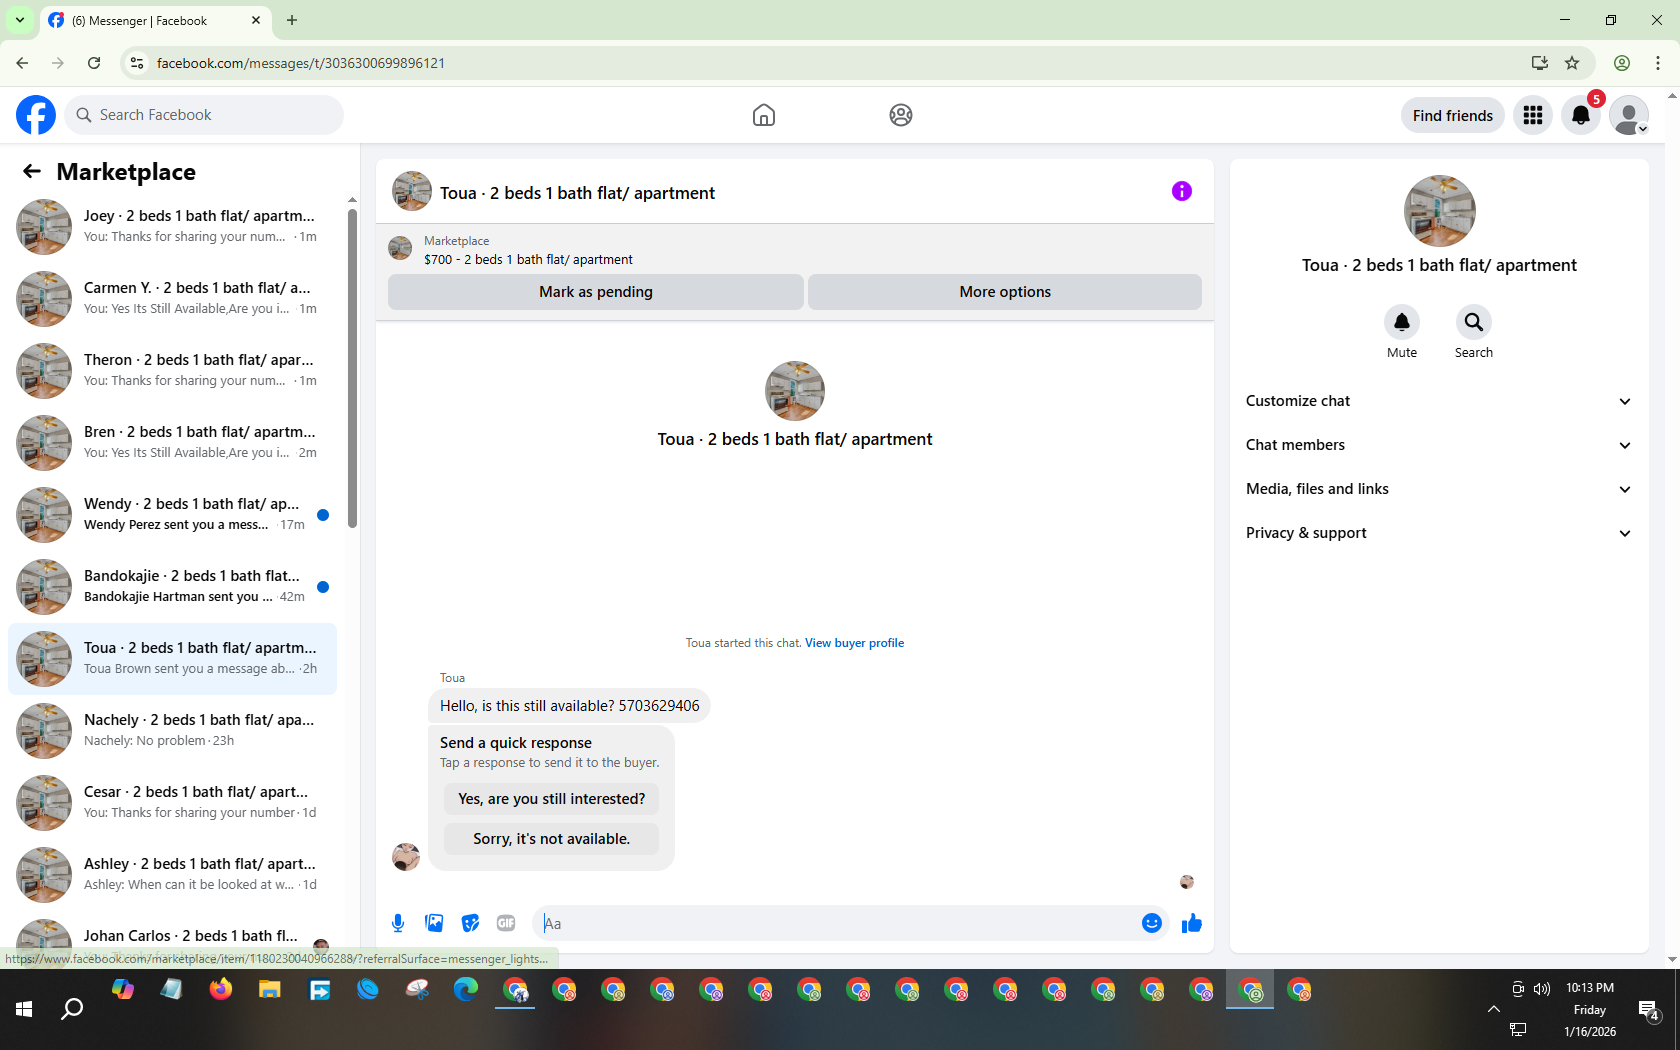The width and height of the screenshot is (1680, 1050).
Task: Focus the Search Facebook field
Action: point(204,115)
